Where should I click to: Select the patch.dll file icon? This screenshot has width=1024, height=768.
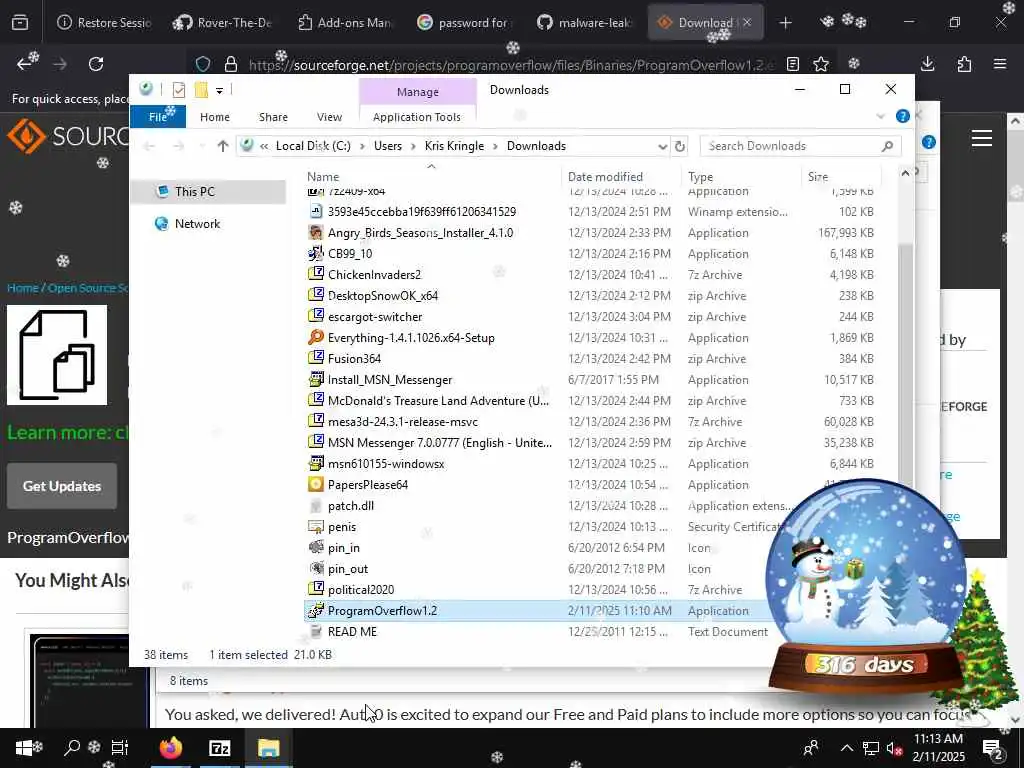(315, 505)
